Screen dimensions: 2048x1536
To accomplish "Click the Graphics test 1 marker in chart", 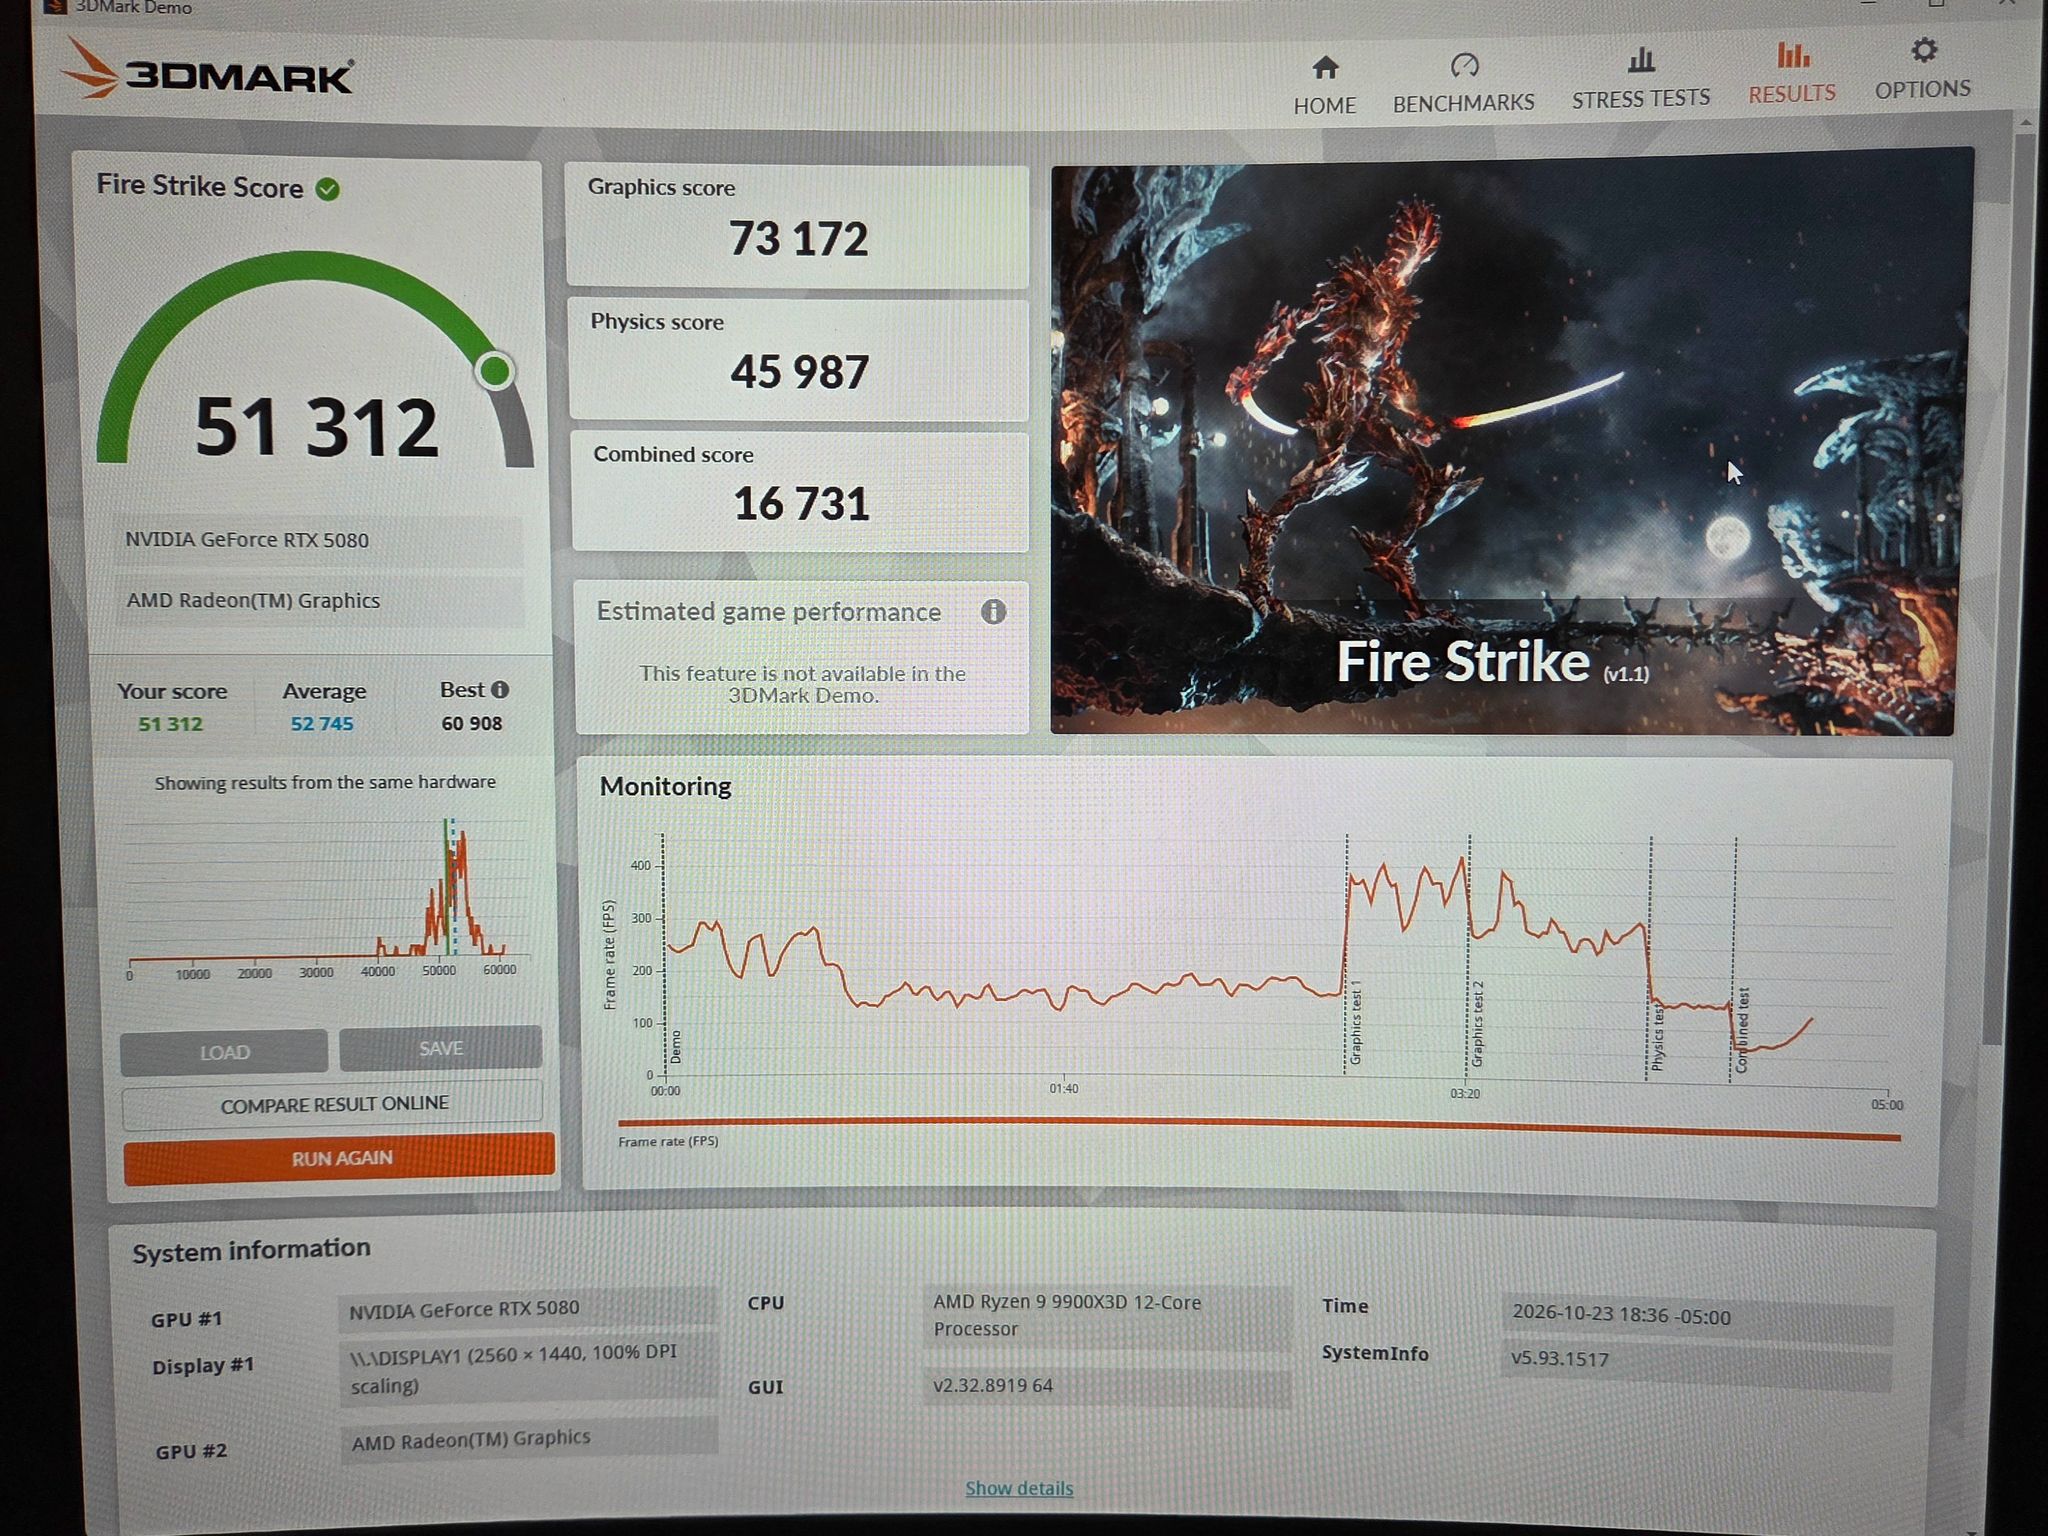I will pos(1355,1022).
